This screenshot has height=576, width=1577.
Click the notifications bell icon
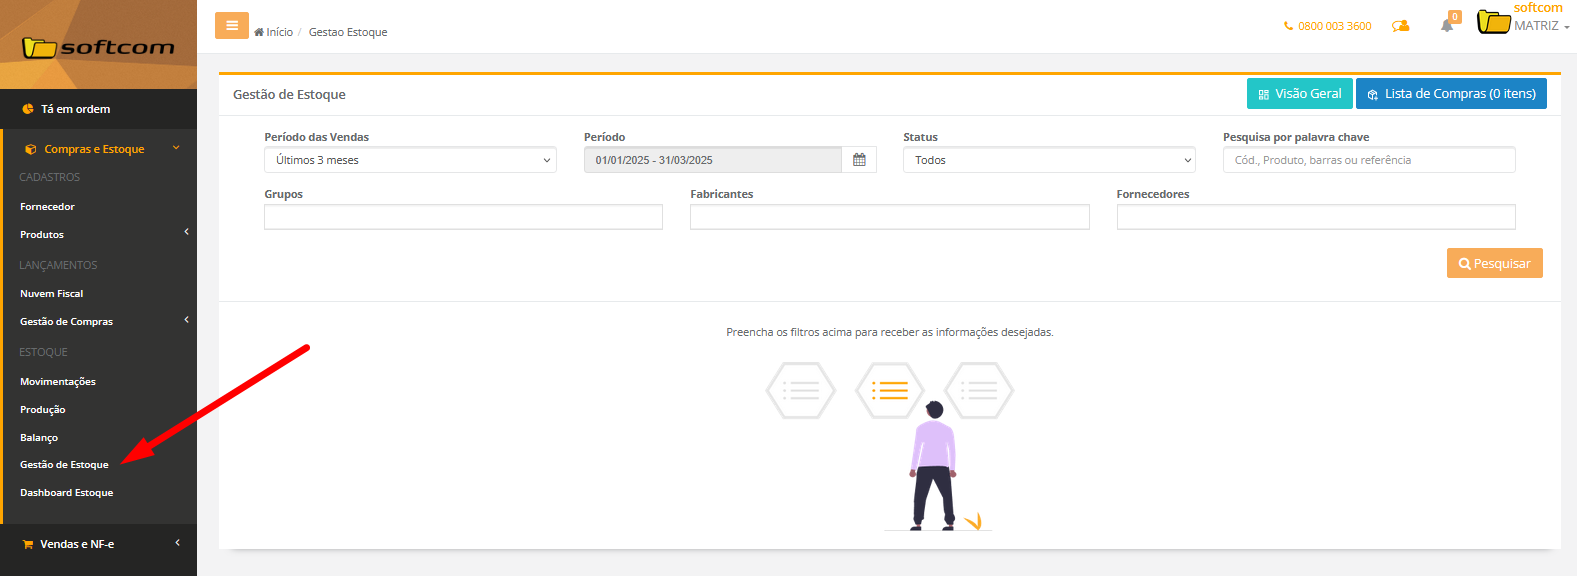tap(1447, 26)
